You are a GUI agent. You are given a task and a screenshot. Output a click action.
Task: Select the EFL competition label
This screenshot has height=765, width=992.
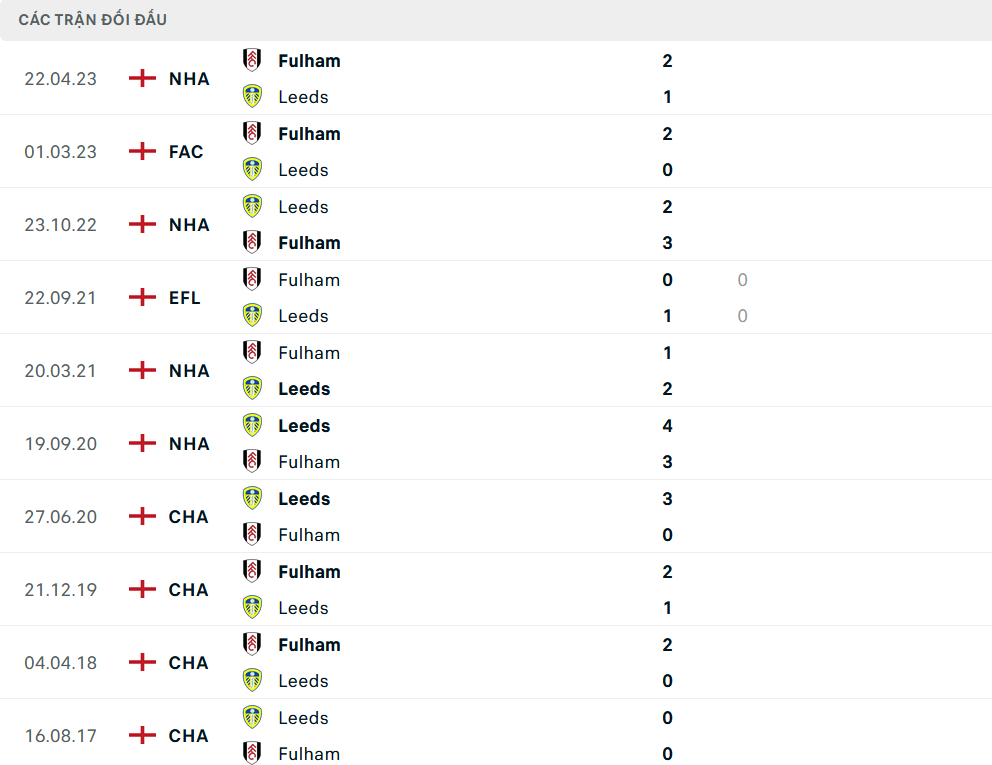tap(184, 297)
